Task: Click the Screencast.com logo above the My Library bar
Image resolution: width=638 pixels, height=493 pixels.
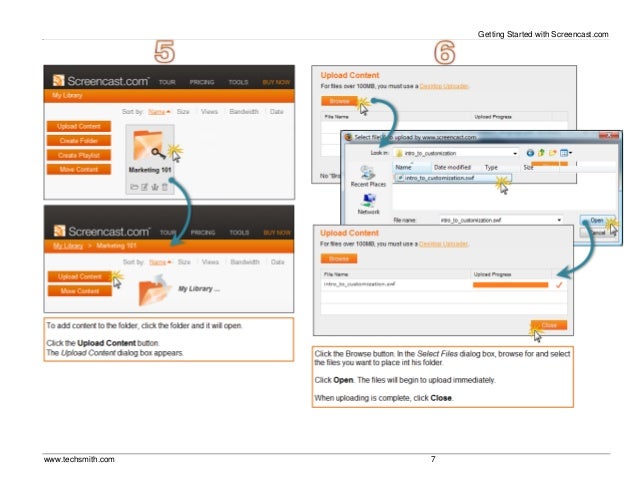Action: pos(101,81)
